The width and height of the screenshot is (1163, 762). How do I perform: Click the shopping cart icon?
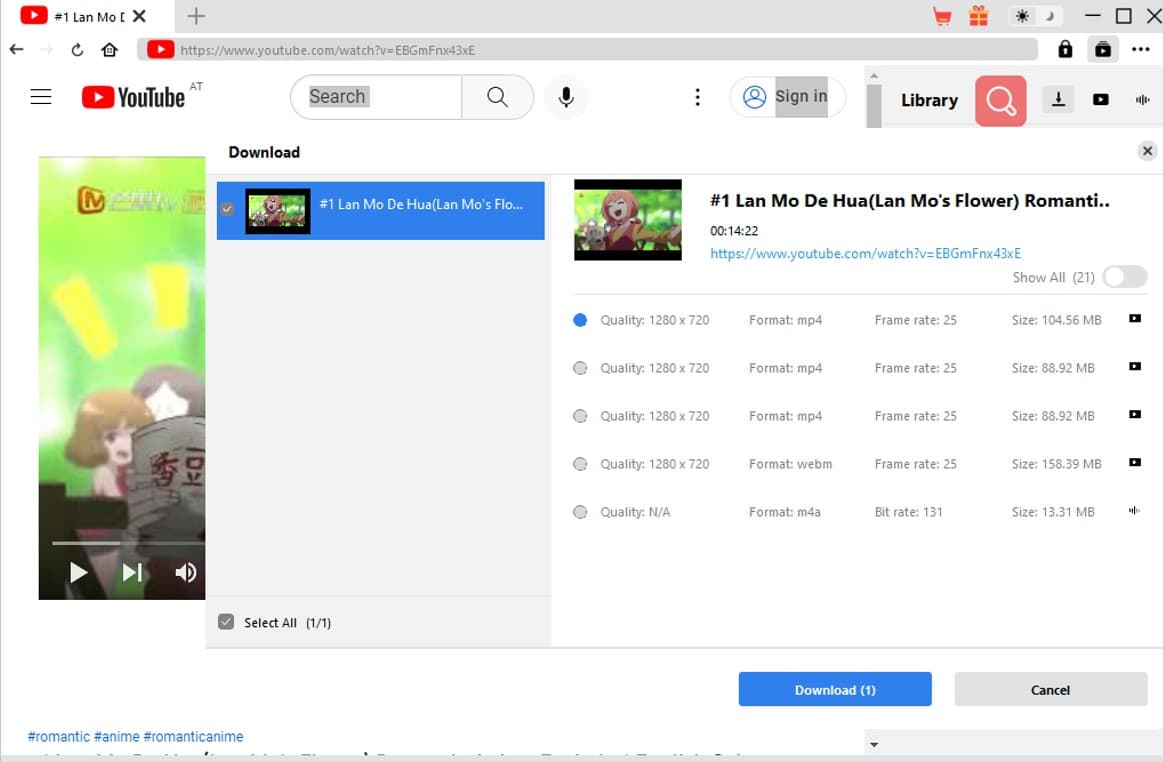click(x=941, y=16)
